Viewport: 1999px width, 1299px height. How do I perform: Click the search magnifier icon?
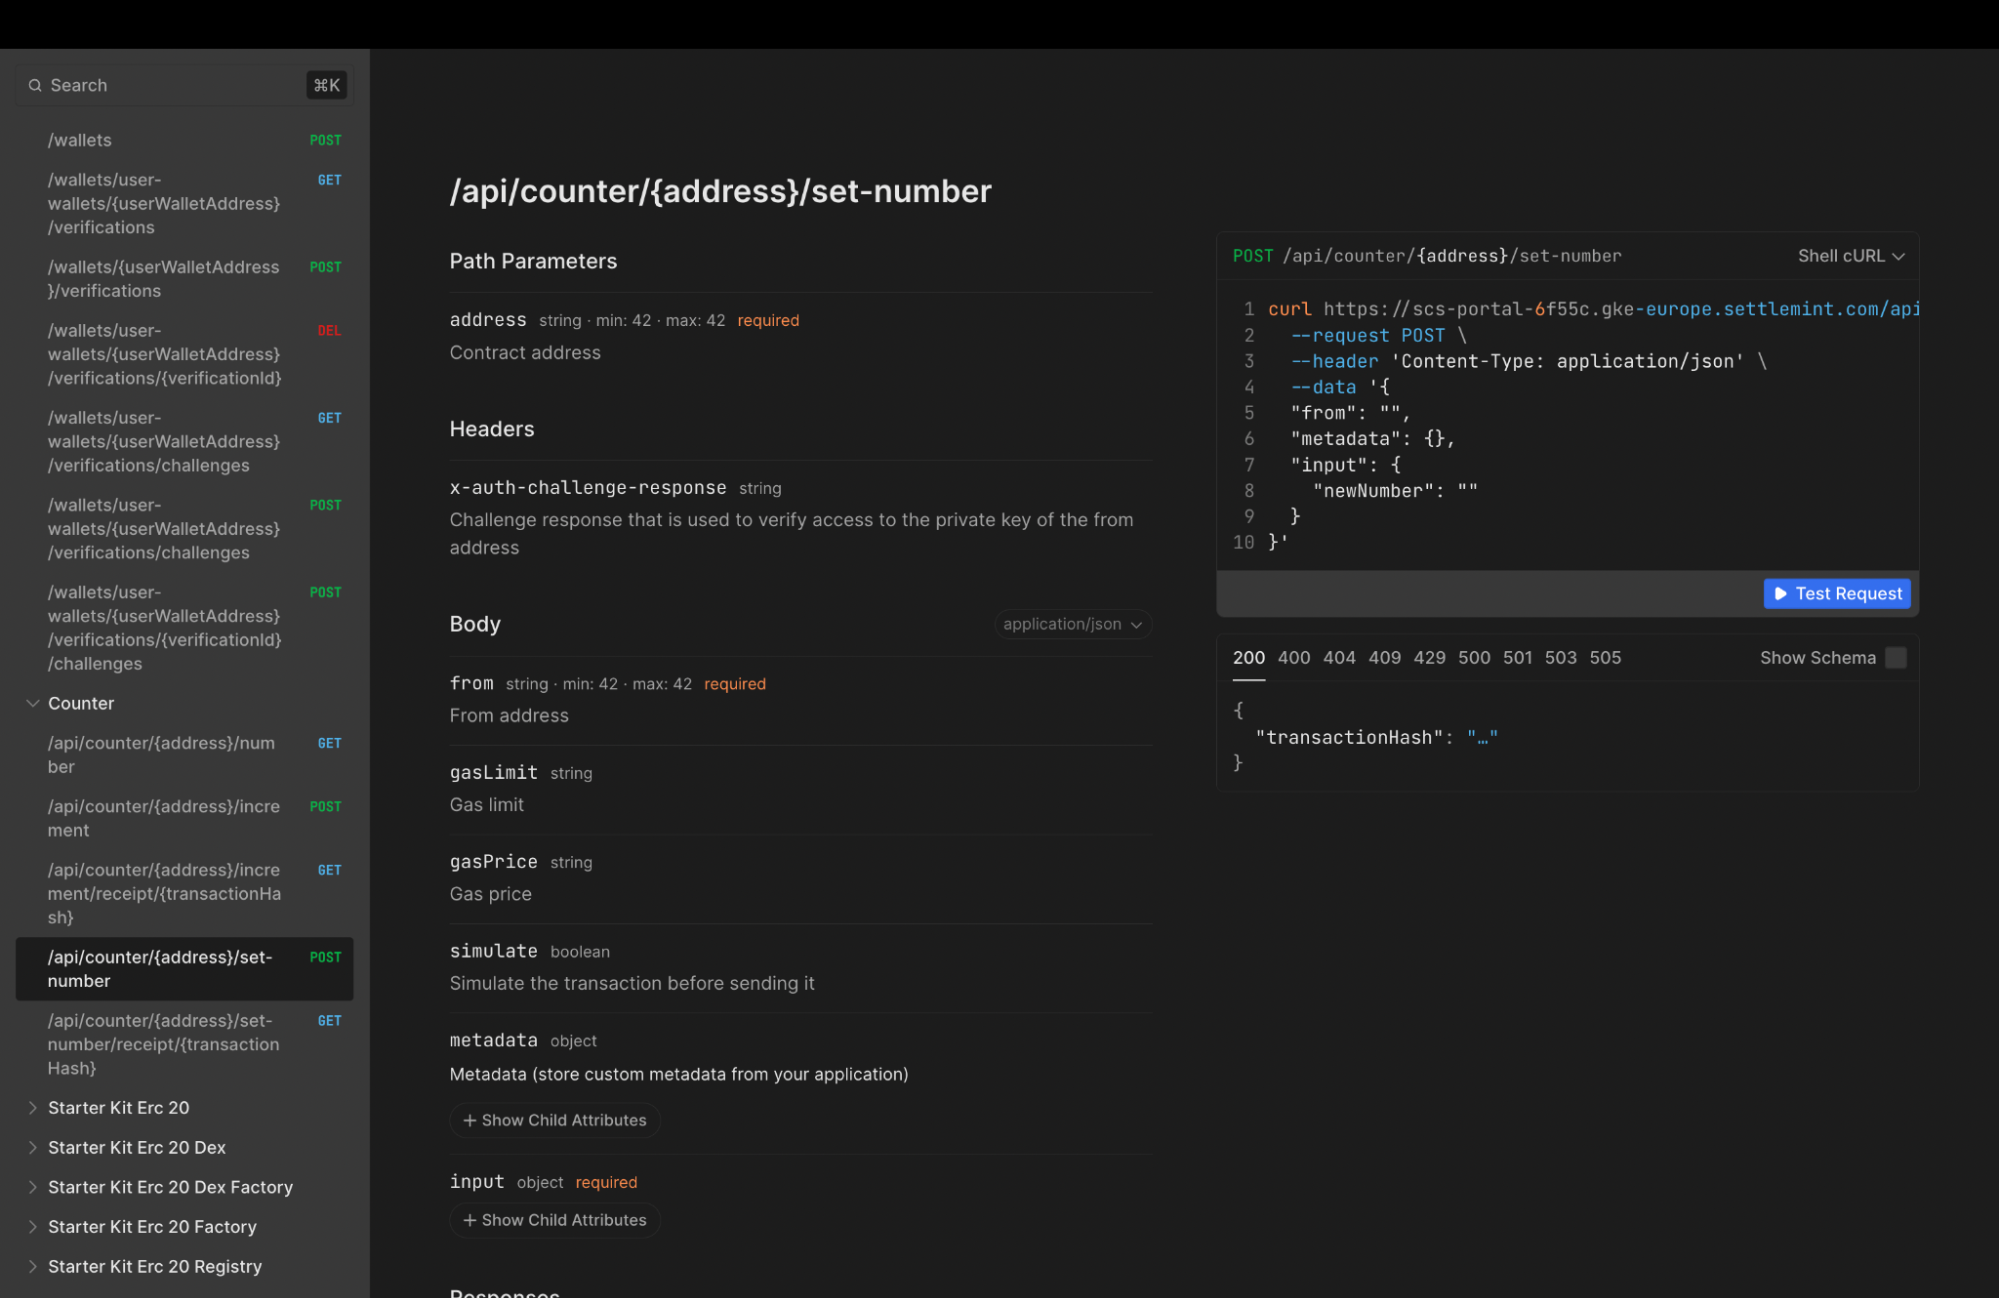(35, 86)
